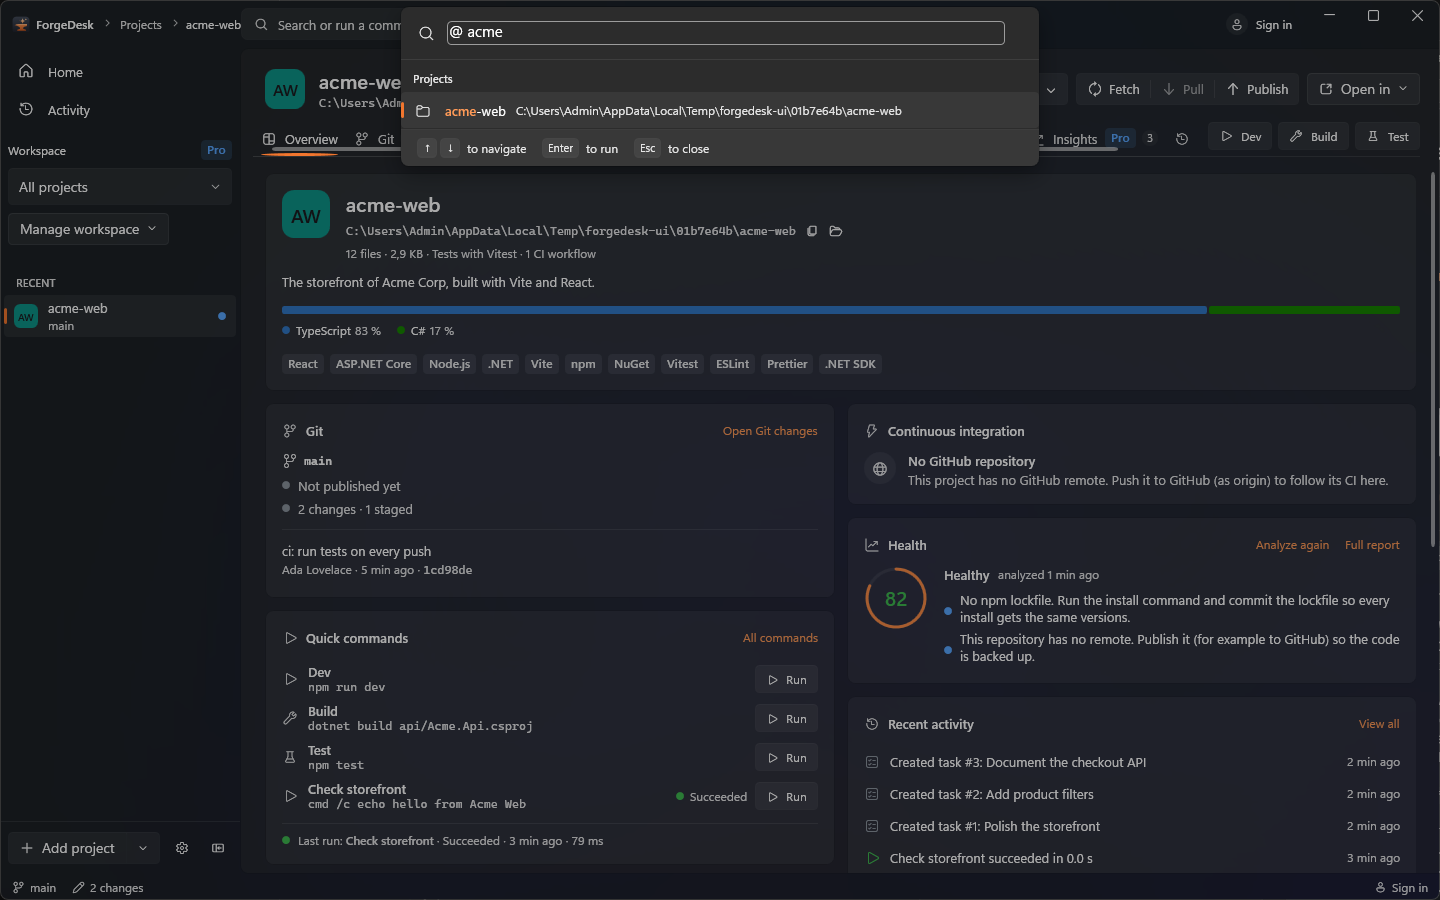Click the Home icon in the sidebar
Screen dimensions: 1440x900
26,71
